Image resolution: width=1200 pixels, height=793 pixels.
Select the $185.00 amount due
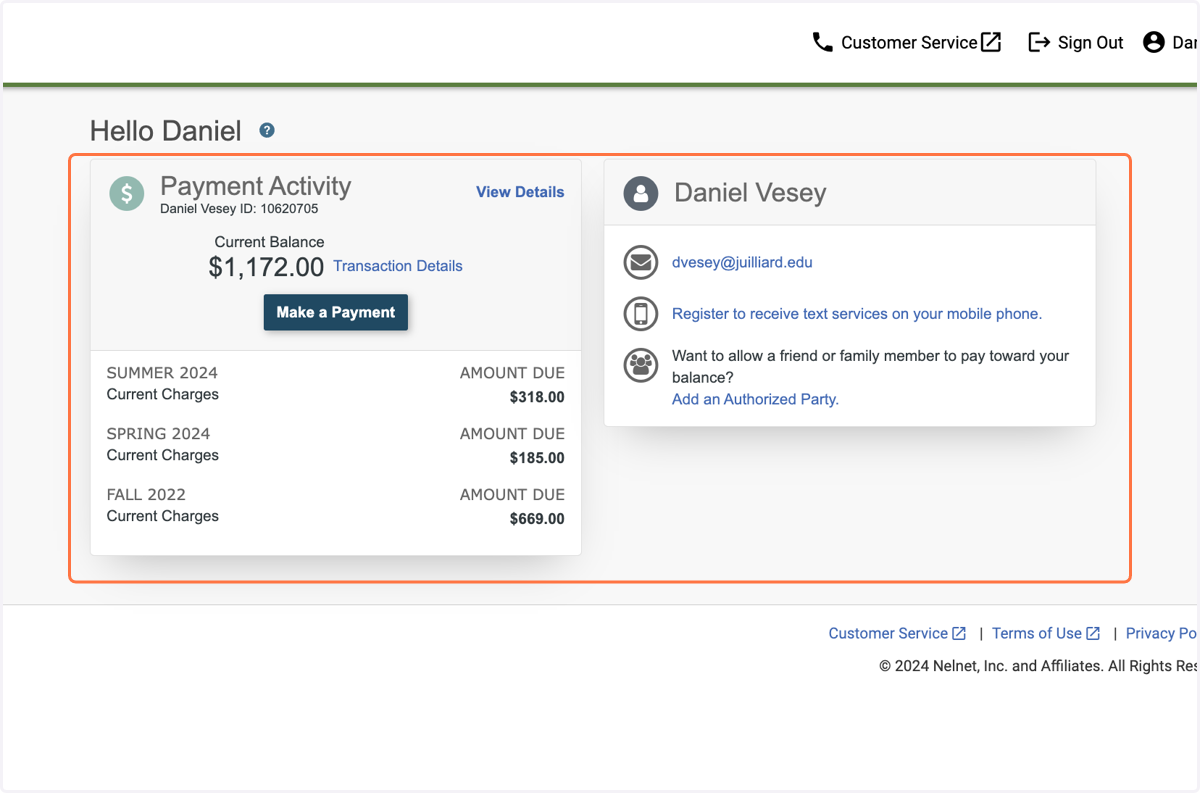click(537, 458)
